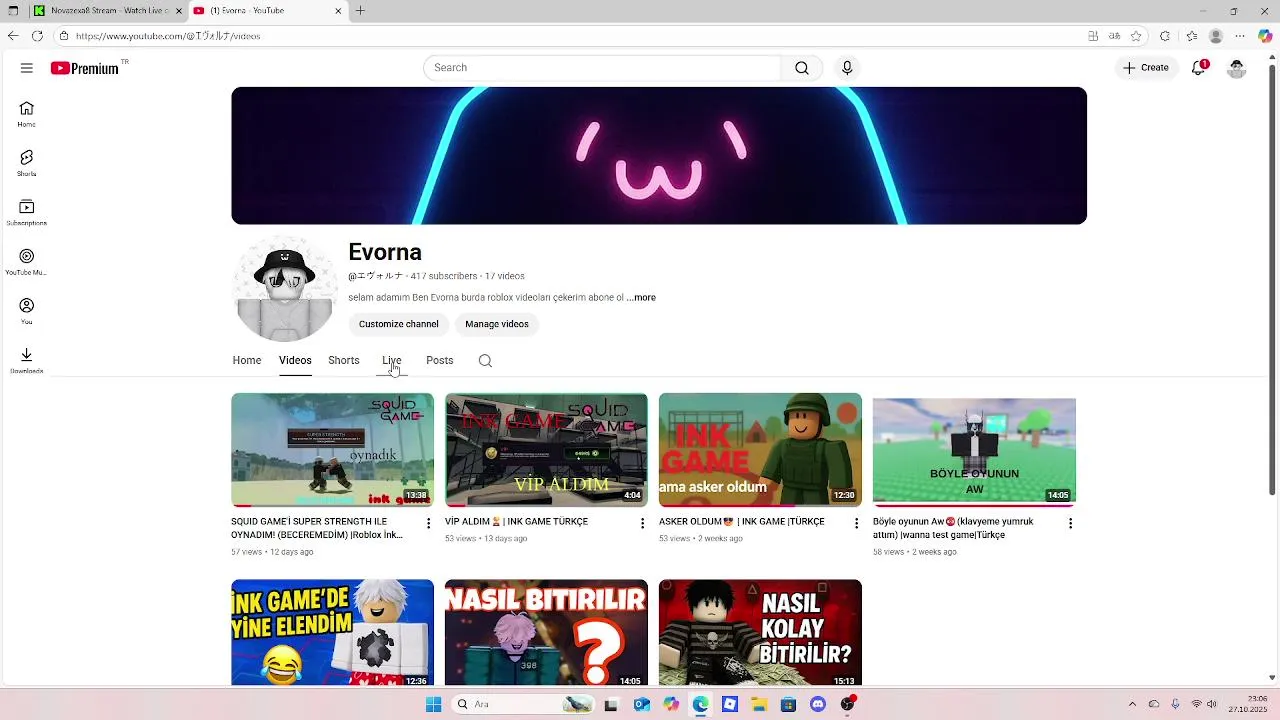Play the SQUID GAME thumbnail with 13:38 duration
Screen dimensions: 1280x720
[x=332, y=450]
